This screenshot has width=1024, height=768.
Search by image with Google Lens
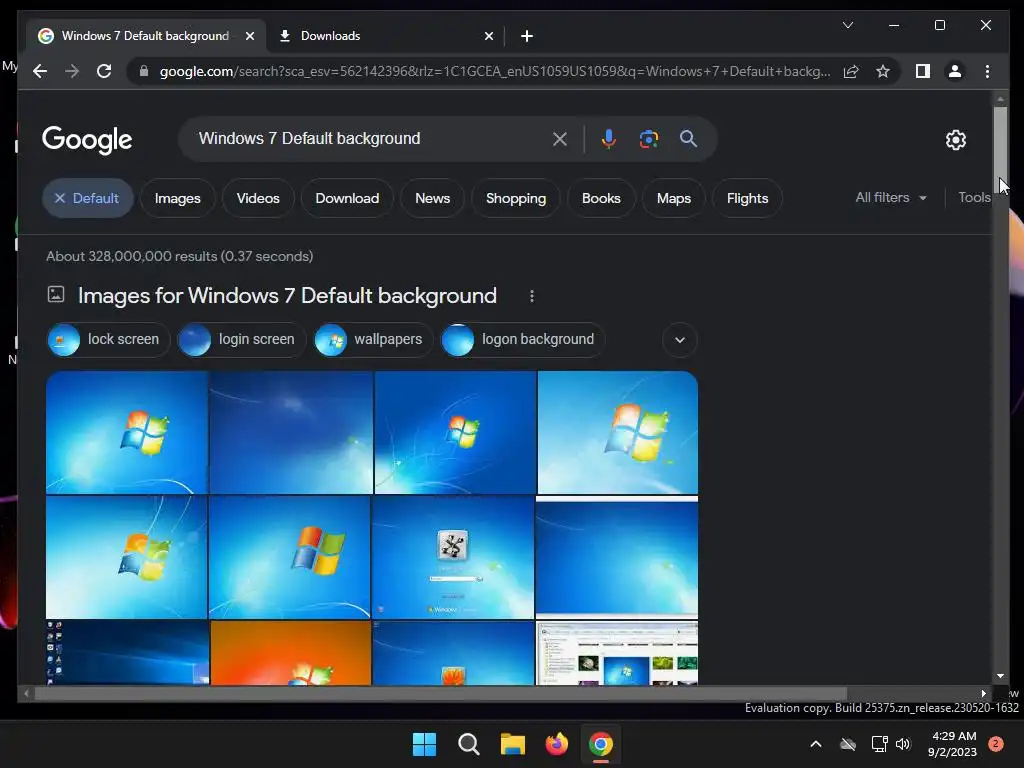coord(648,138)
